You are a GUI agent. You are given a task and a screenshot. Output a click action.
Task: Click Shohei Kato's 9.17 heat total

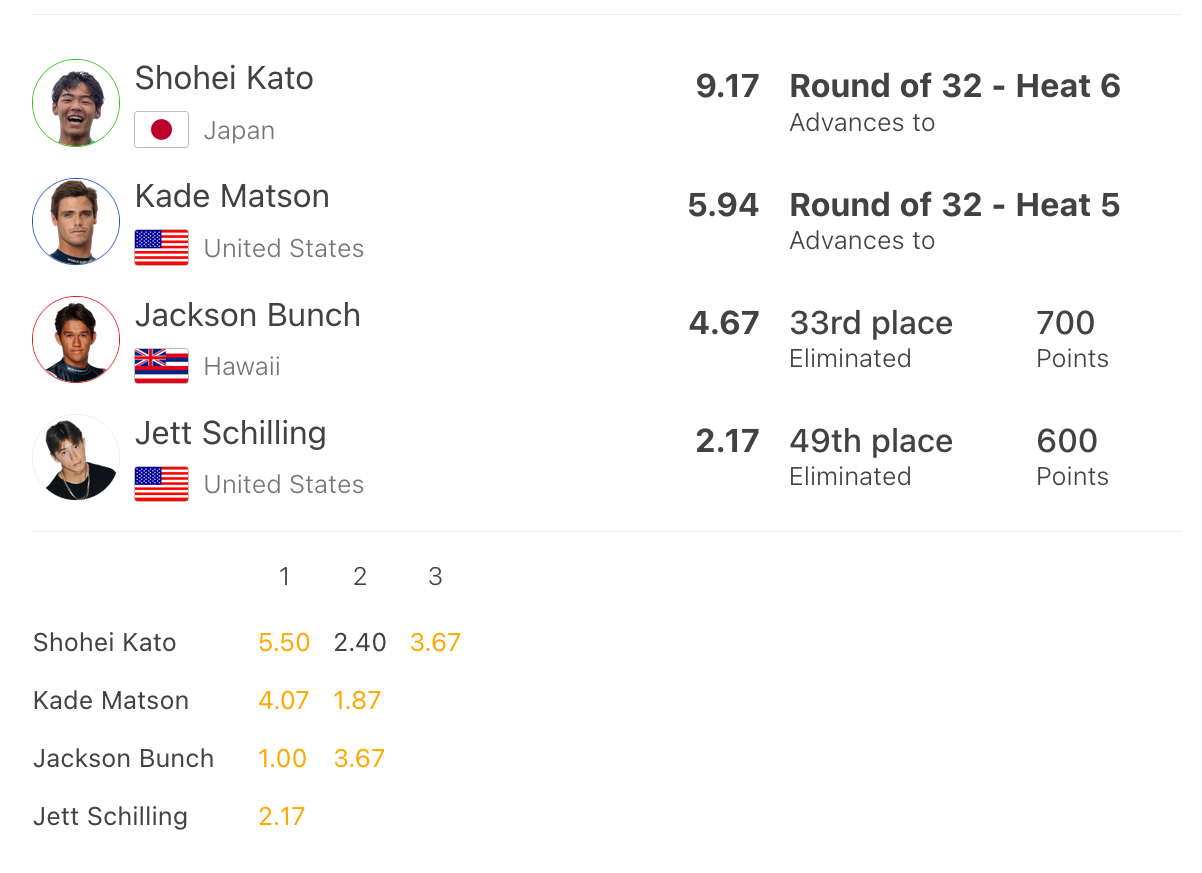[727, 86]
